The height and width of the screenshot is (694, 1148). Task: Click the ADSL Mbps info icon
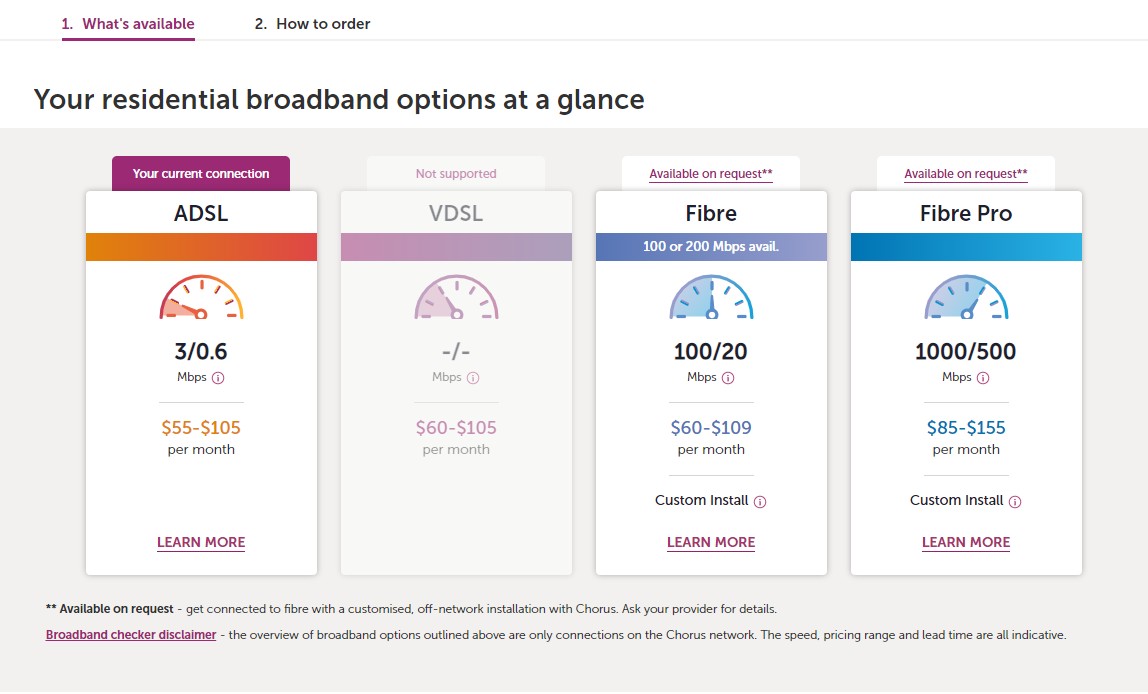click(x=218, y=378)
